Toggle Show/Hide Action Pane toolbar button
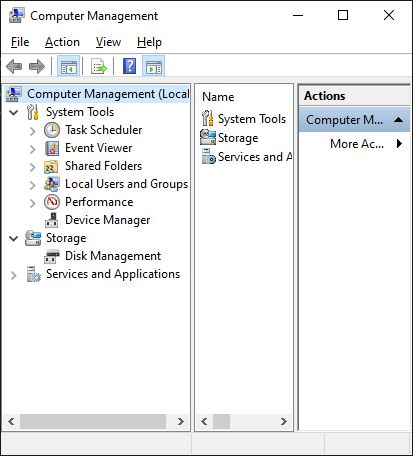413x456 pixels. click(x=154, y=66)
